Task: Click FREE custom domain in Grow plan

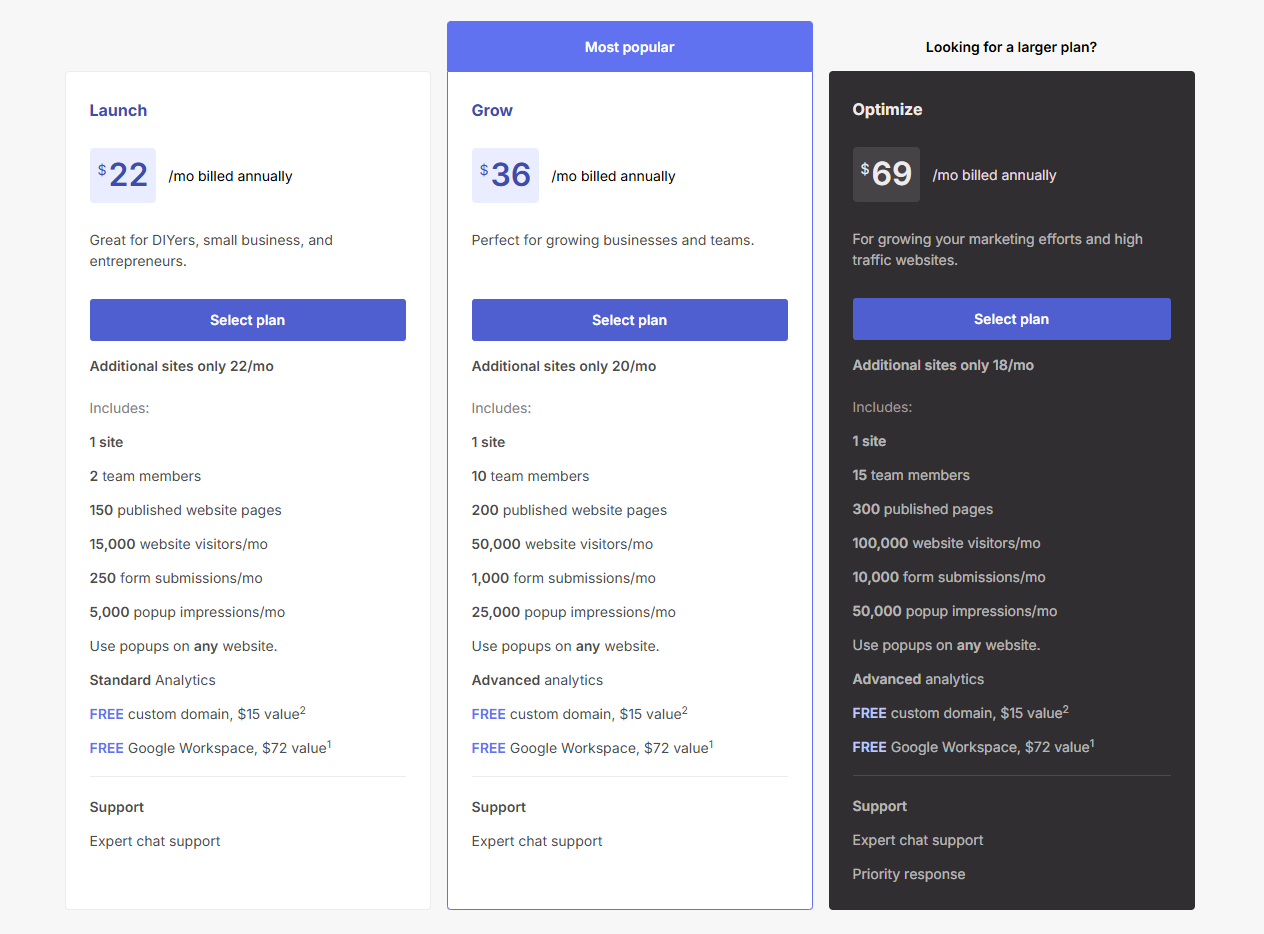Action: tap(579, 714)
